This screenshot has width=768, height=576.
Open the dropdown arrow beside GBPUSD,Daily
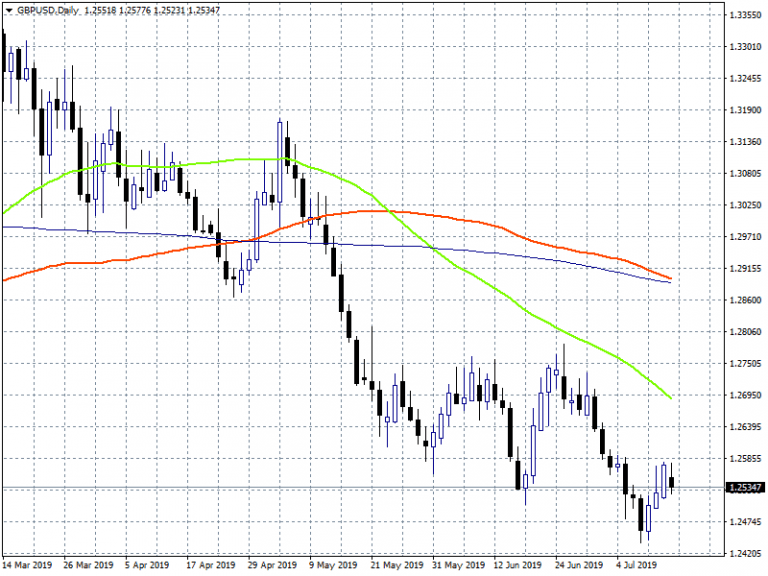click(9, 10)
